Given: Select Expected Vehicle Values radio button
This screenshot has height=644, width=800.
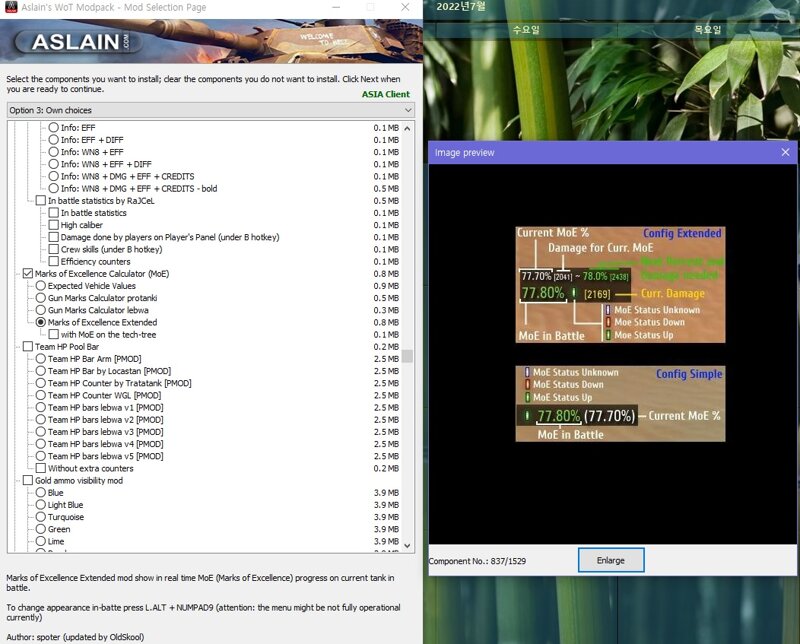Looking at the screenshot, I should (x=41, y=286).
